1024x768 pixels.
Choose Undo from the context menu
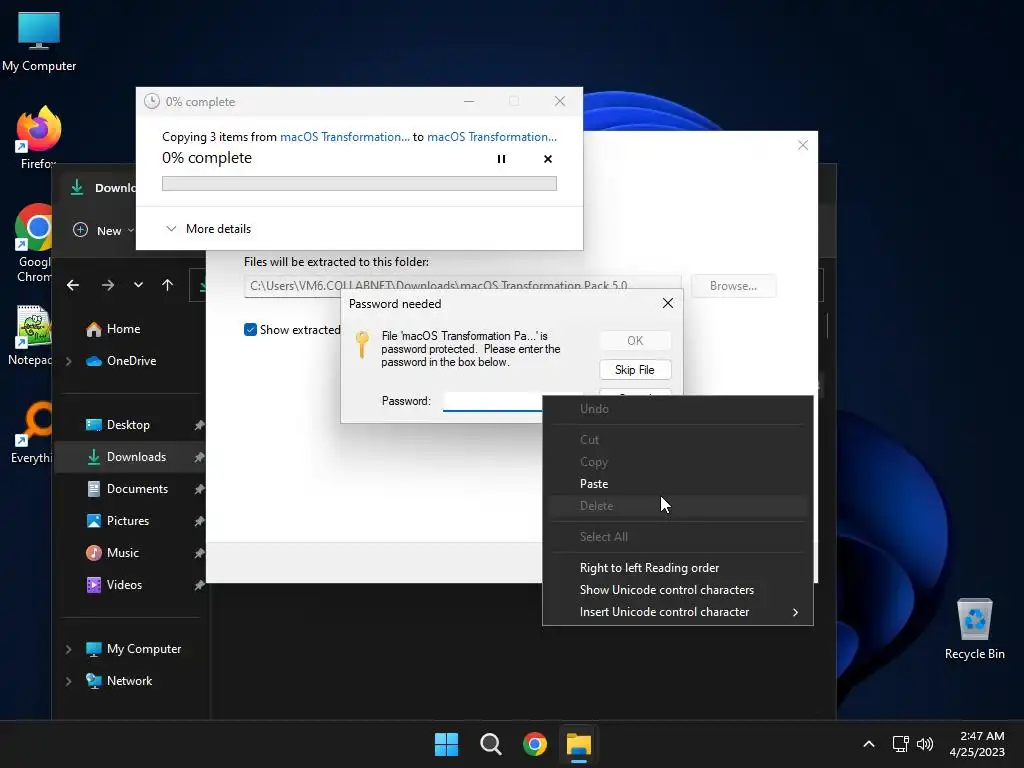678,409
